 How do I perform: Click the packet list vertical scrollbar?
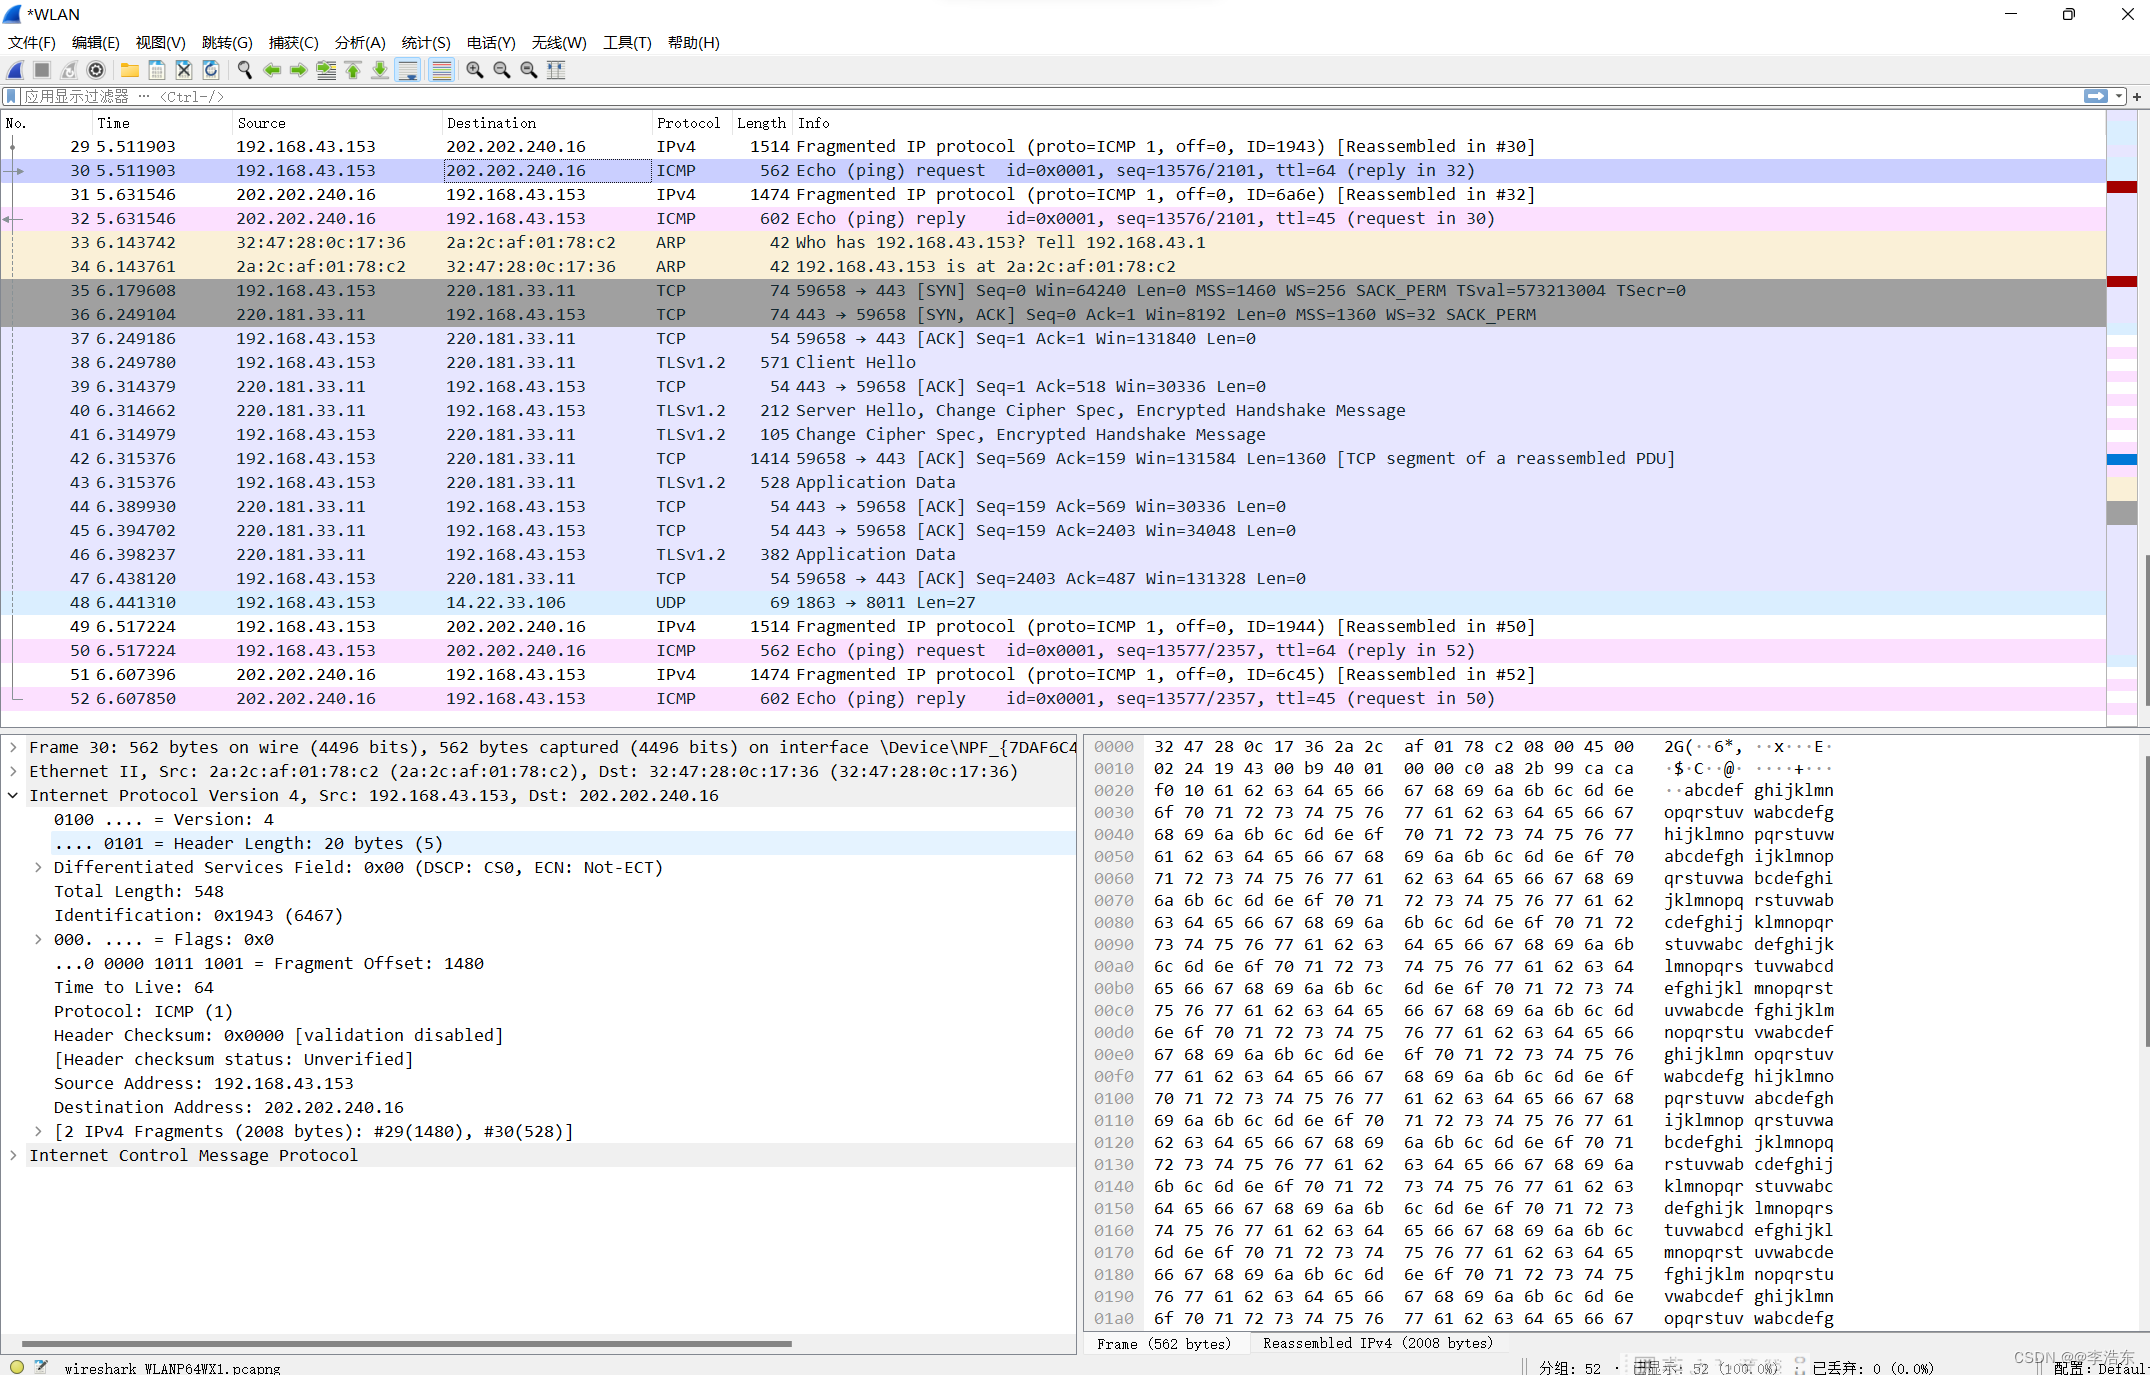2145,630
